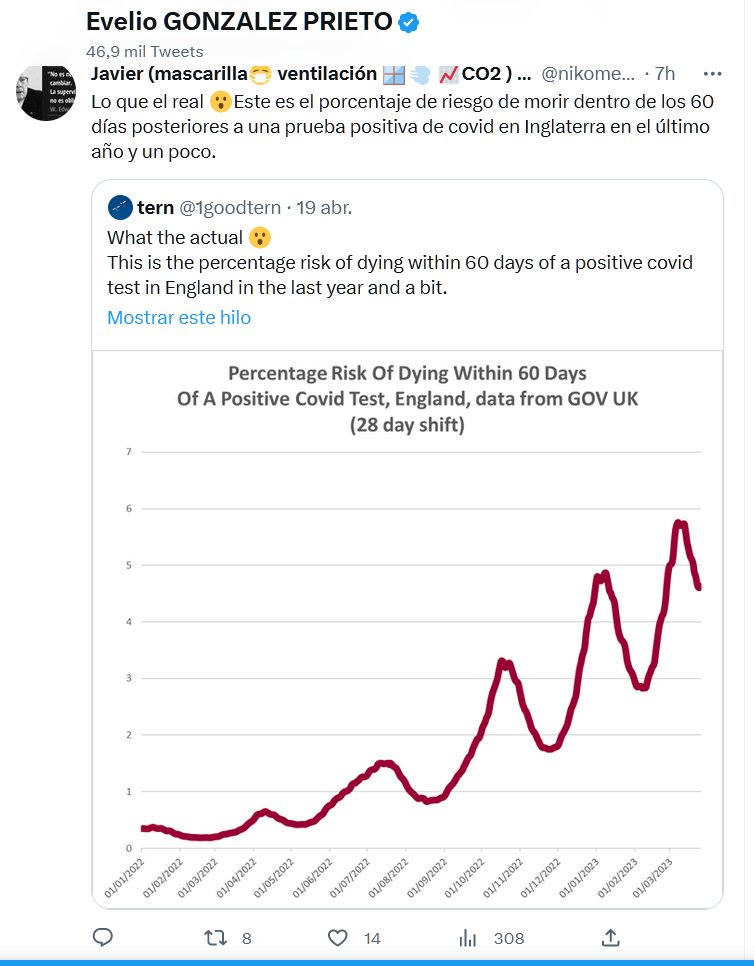Viewport: 754px width, 966px height.
Task: Open the "Mostrar este hilo" link
Action: point(179,317)
